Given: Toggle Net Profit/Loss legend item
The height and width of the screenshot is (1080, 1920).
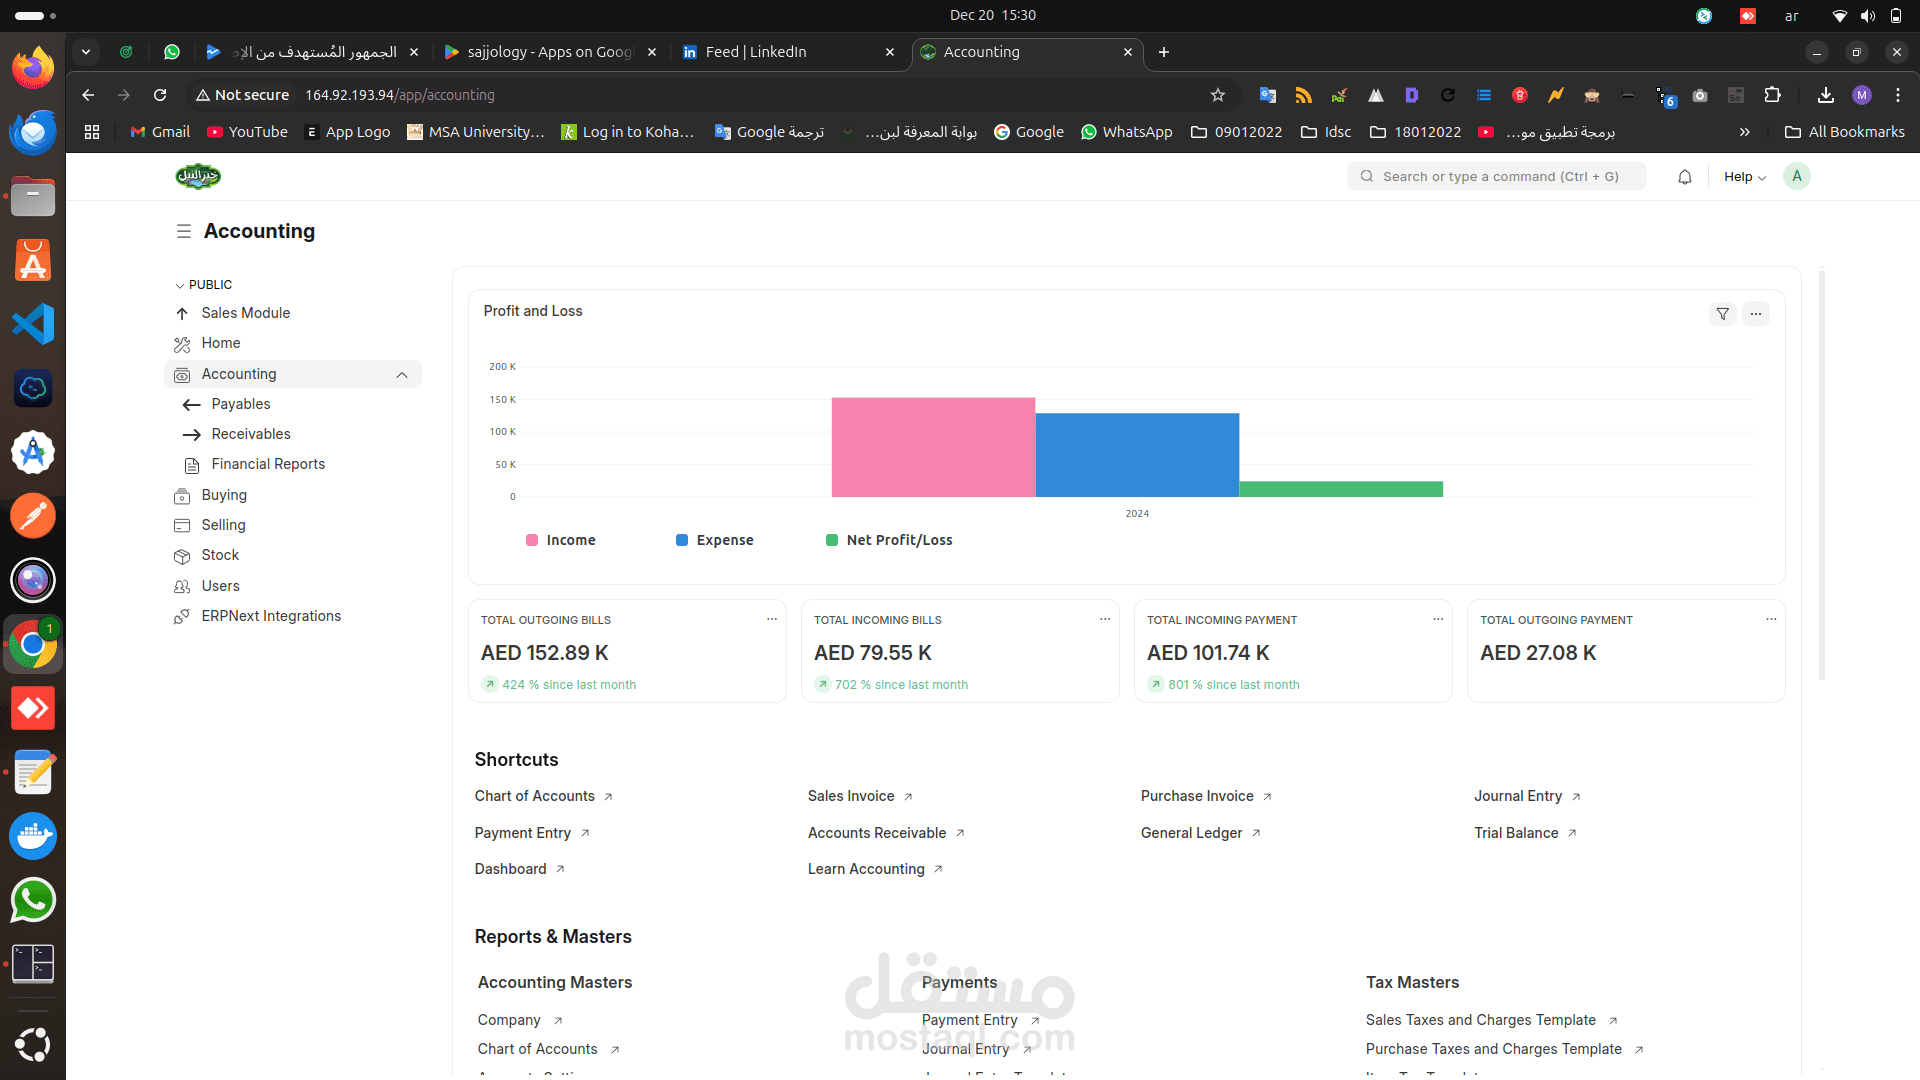Looking at the screenshot, I should [889, 540].
